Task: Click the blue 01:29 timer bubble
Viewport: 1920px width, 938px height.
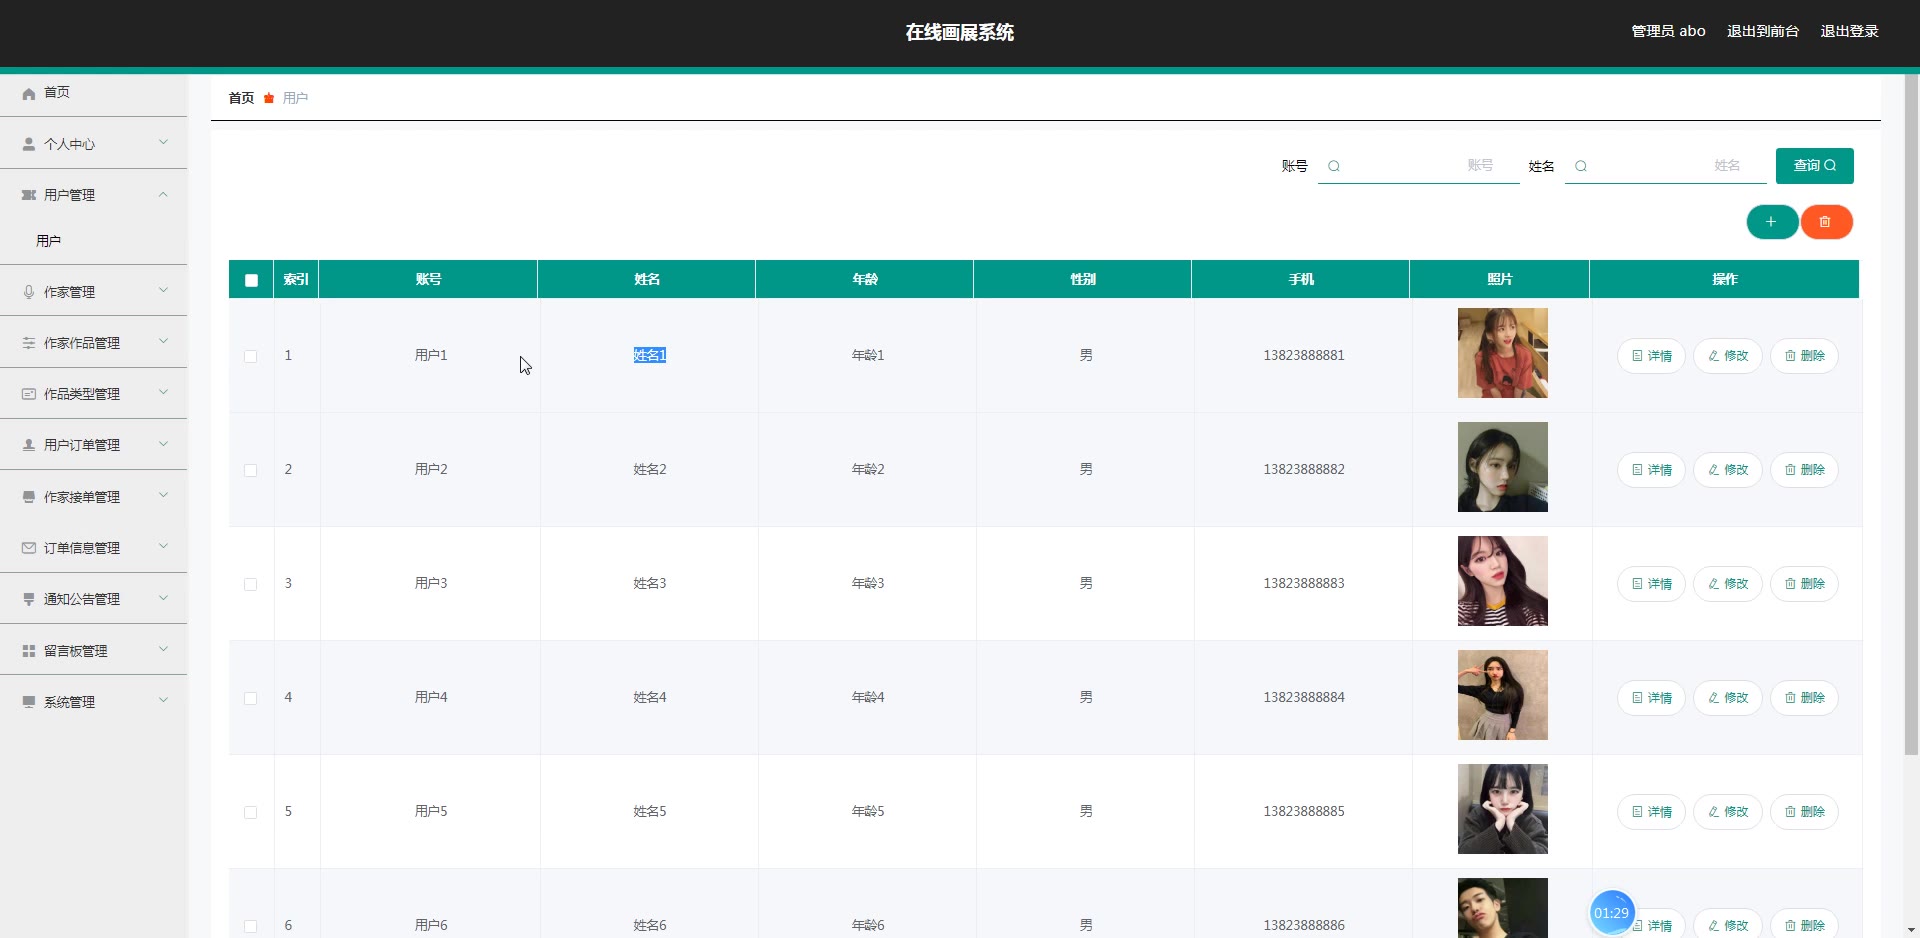Action: [x=1611, y=913]
